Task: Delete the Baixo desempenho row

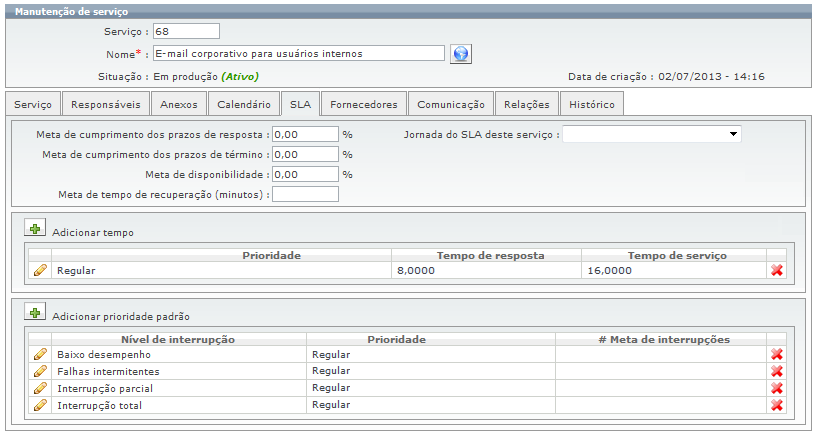Action: pyautogui.click(x=776, y=354)
